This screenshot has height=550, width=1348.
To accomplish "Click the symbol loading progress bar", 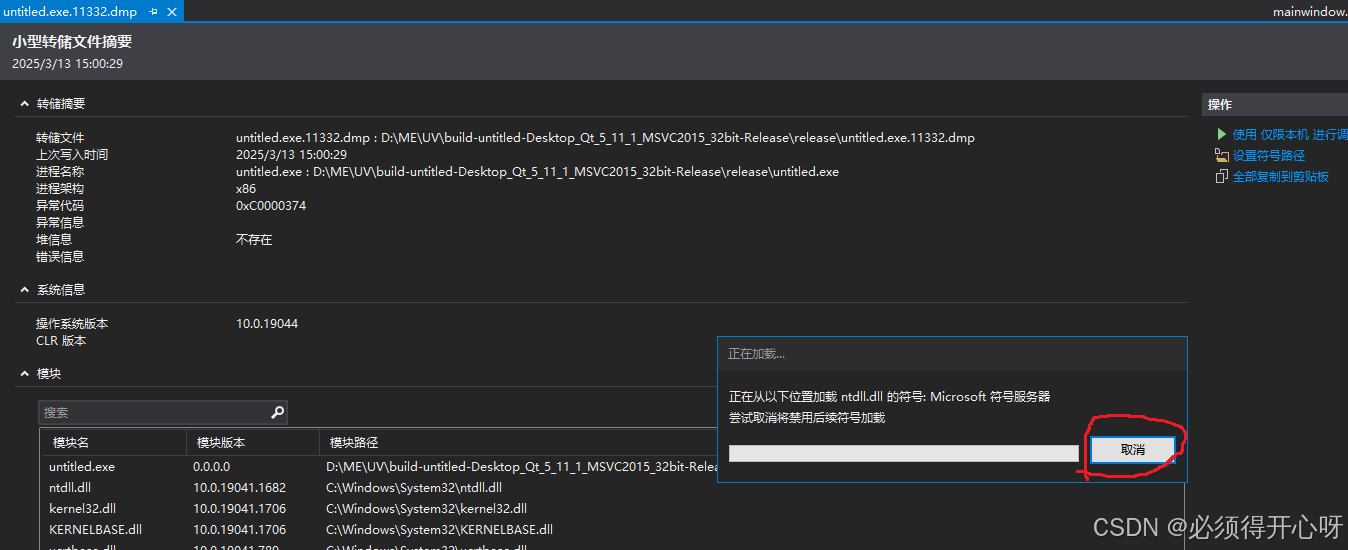I will tap(904, 453).
